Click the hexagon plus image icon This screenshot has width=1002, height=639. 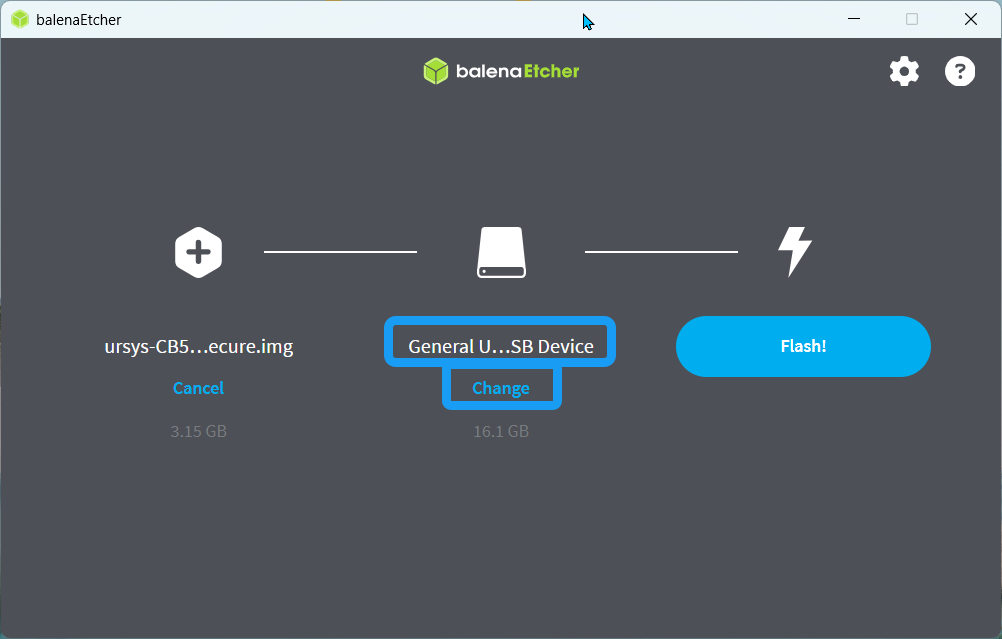click(x=198, y=252)
